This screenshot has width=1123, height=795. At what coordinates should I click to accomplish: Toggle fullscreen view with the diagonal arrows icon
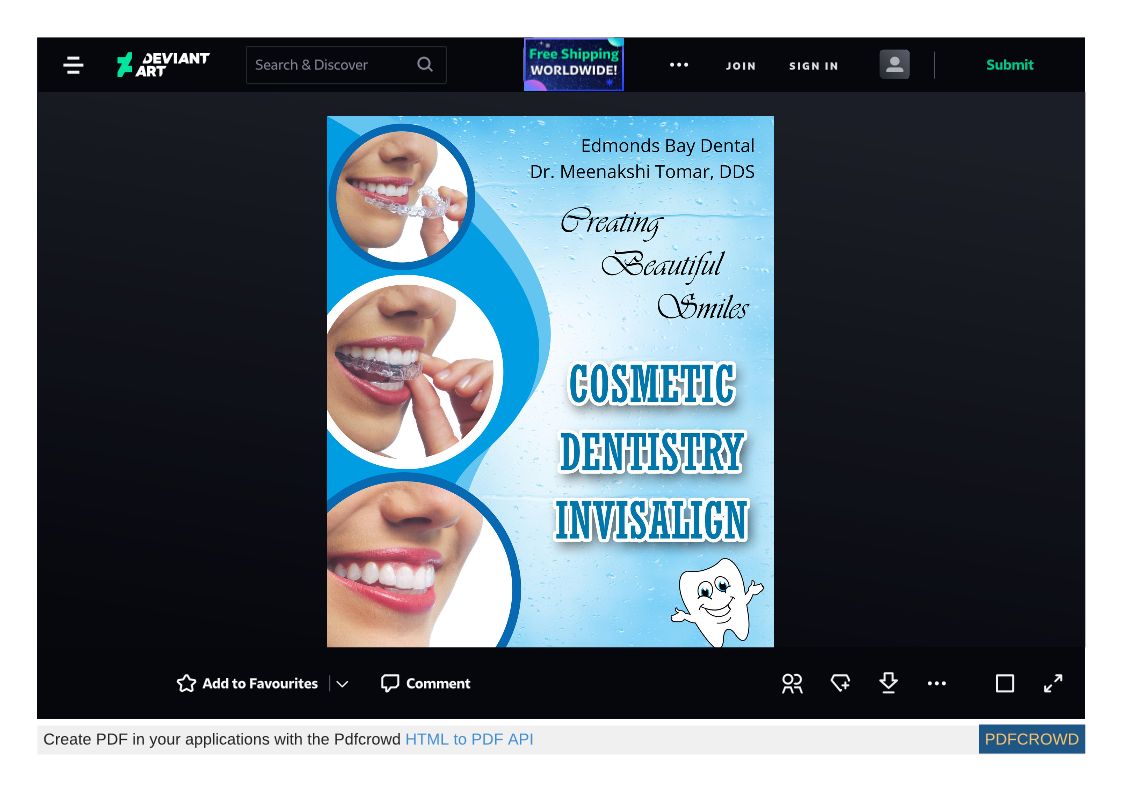1053,684
